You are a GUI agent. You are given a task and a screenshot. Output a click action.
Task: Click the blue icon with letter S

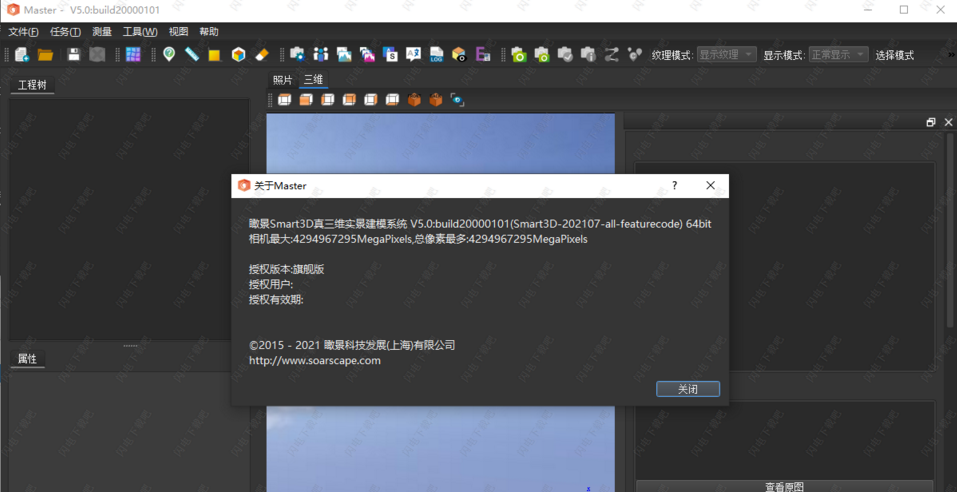(x=390, y=55)
